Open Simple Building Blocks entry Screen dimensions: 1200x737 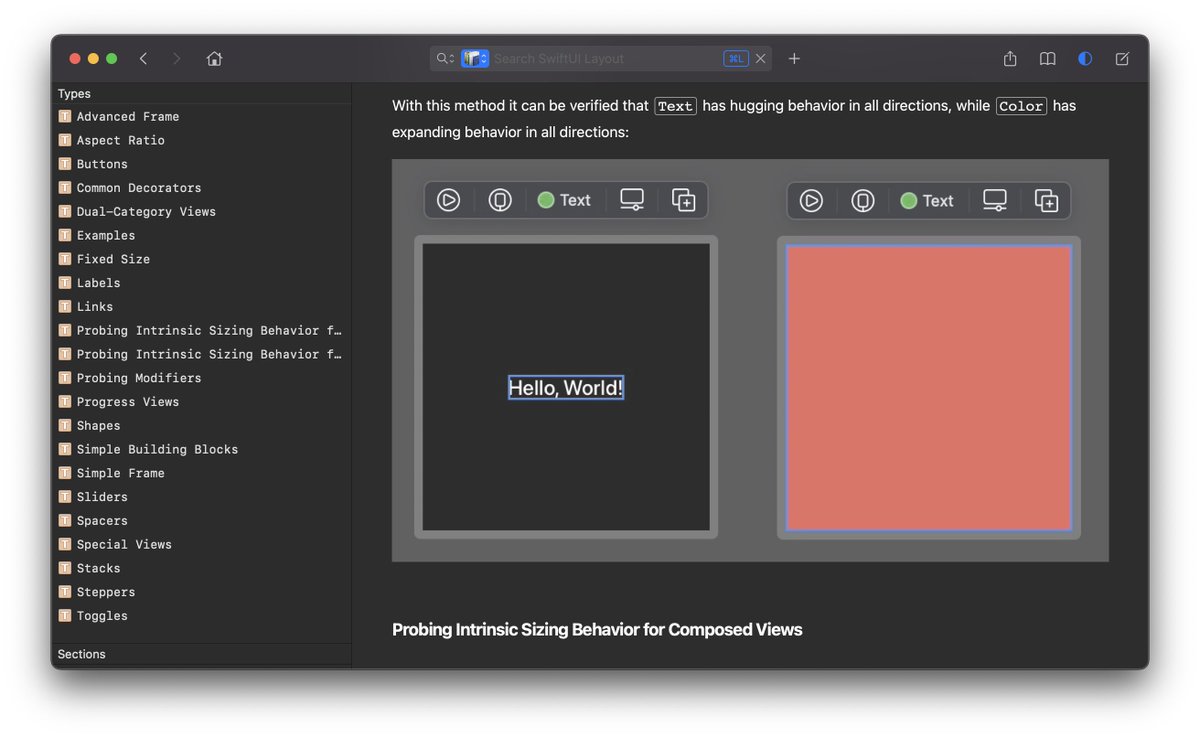click(201, 449)
